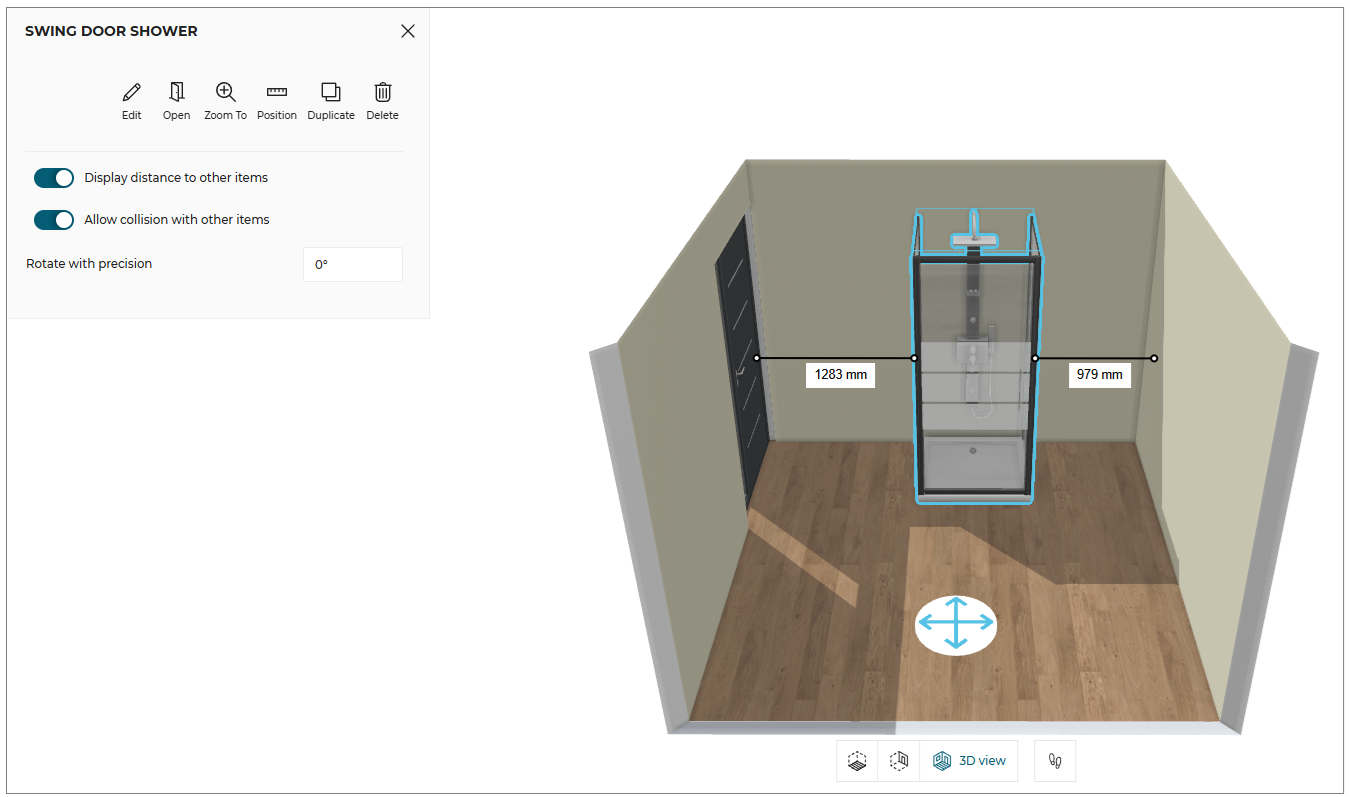Duplicate the swing door shower
The image size is (1350, 797).
coord(331,99)
